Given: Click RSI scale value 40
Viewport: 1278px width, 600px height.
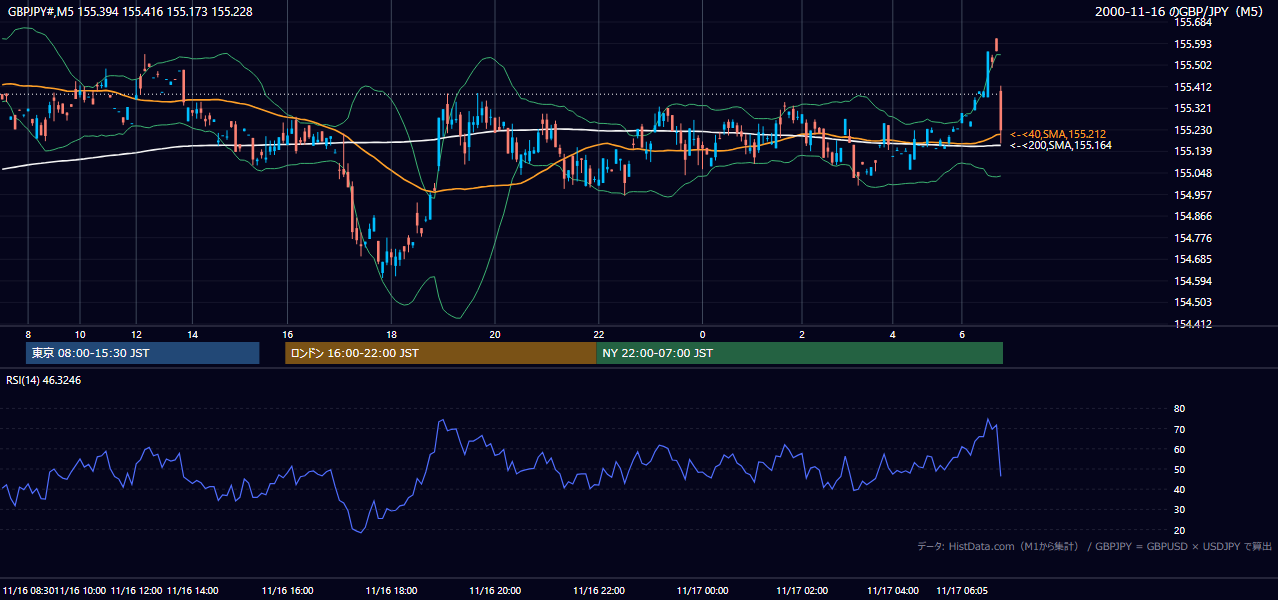Looking at the screenshot, I should (x=1179, y=489).
